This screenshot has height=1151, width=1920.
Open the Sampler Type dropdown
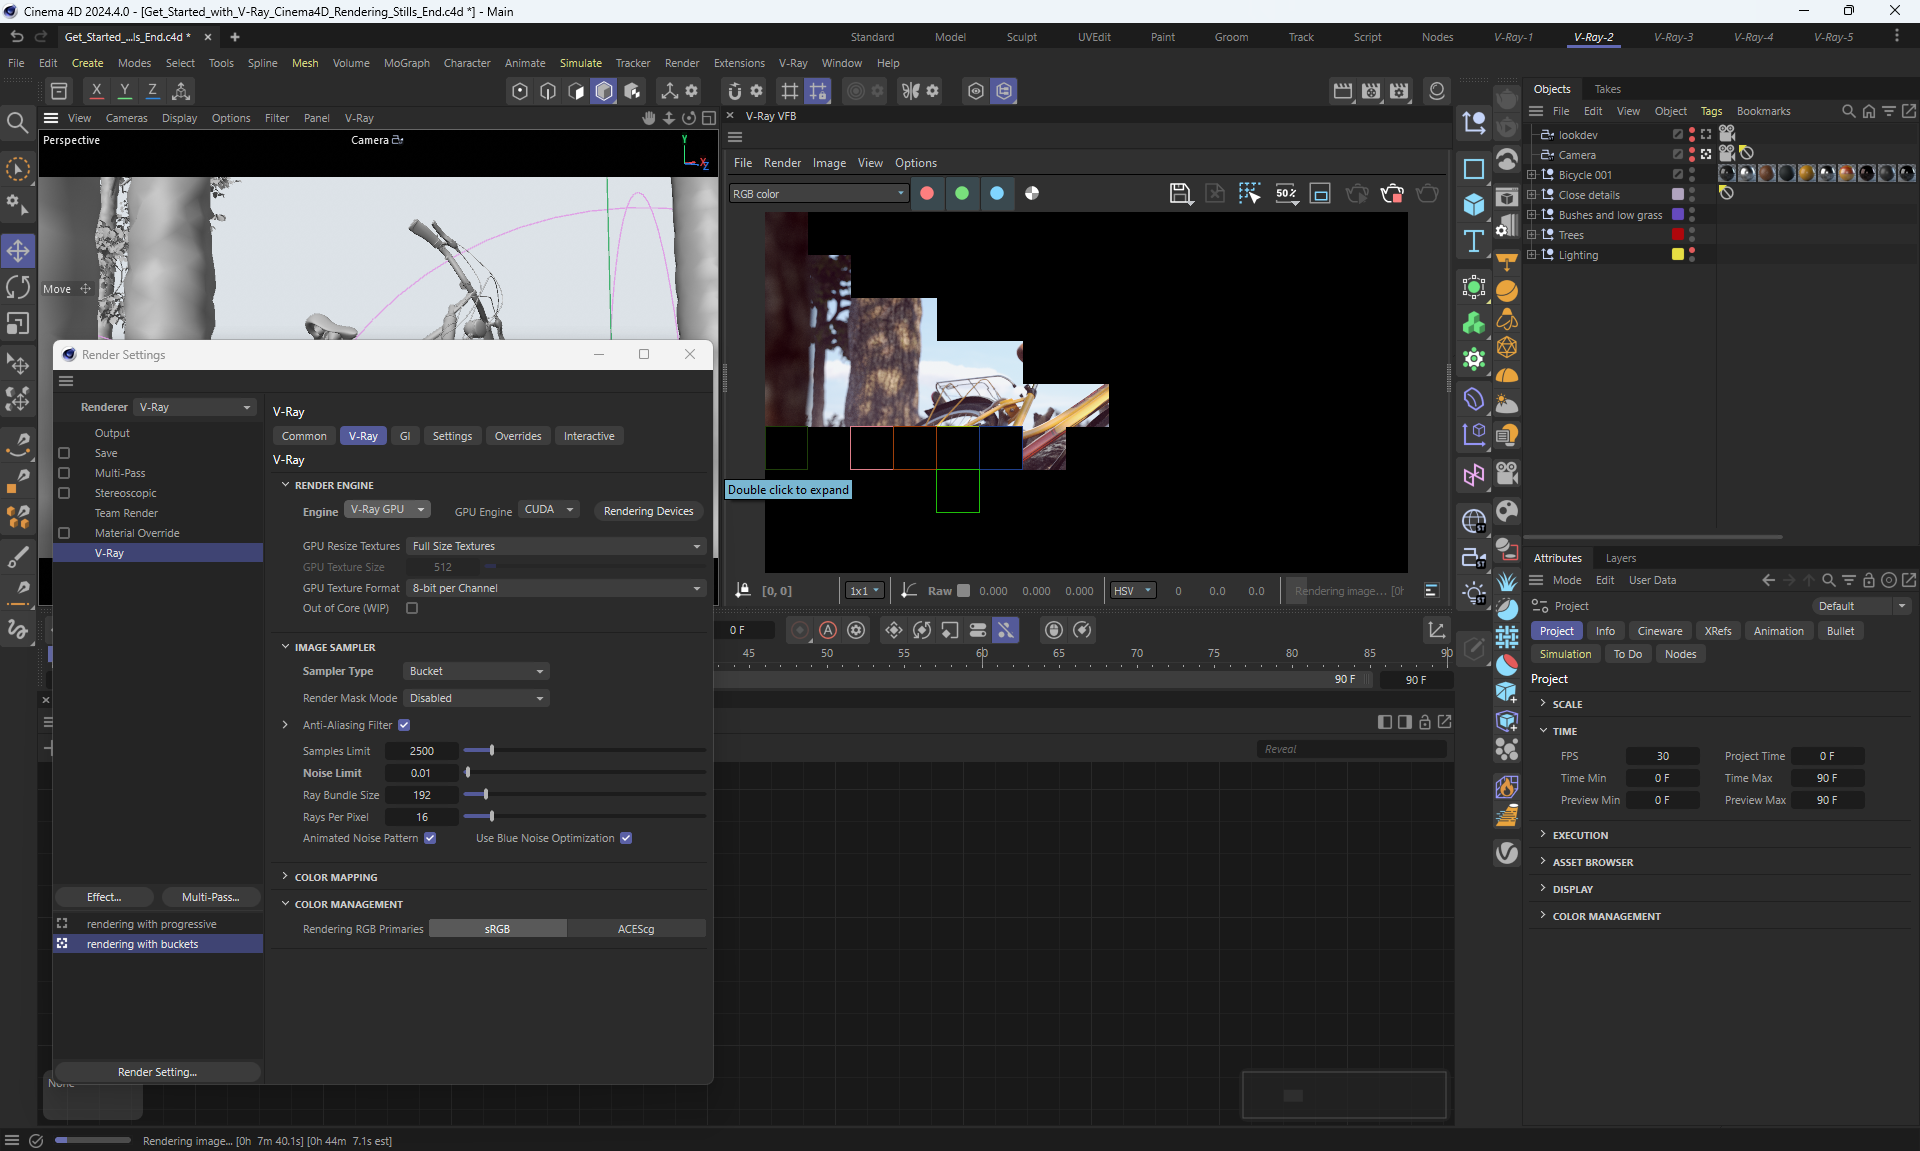pos(476,671)
